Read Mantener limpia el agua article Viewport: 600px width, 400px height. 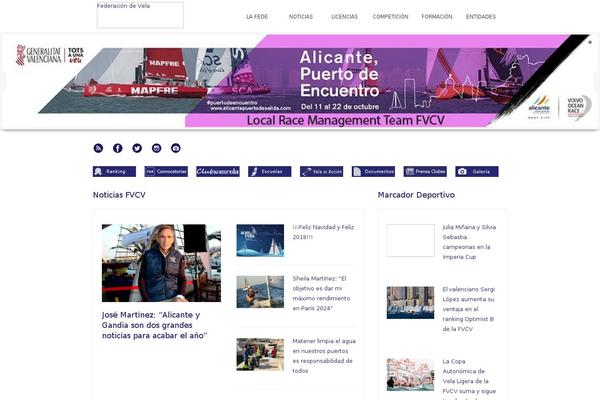[x=324, y=356]
